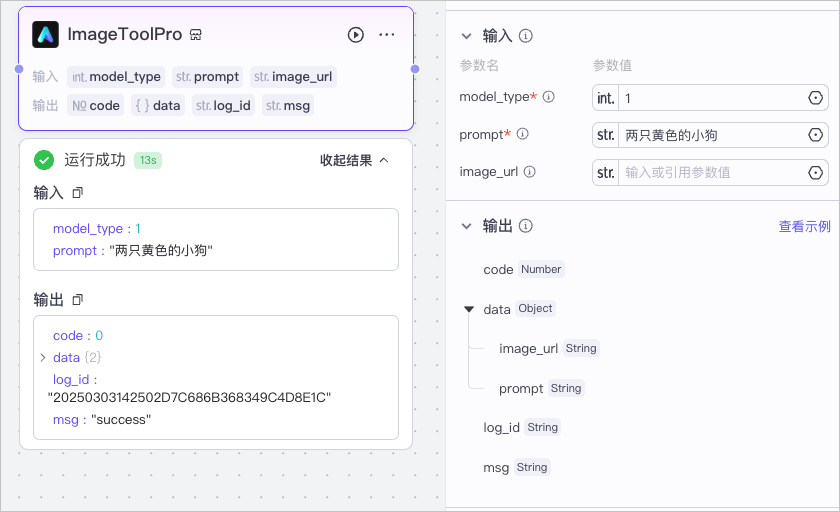Expand the data {2} object row
The height and width of the screenshot is (512, 840).
43,357
